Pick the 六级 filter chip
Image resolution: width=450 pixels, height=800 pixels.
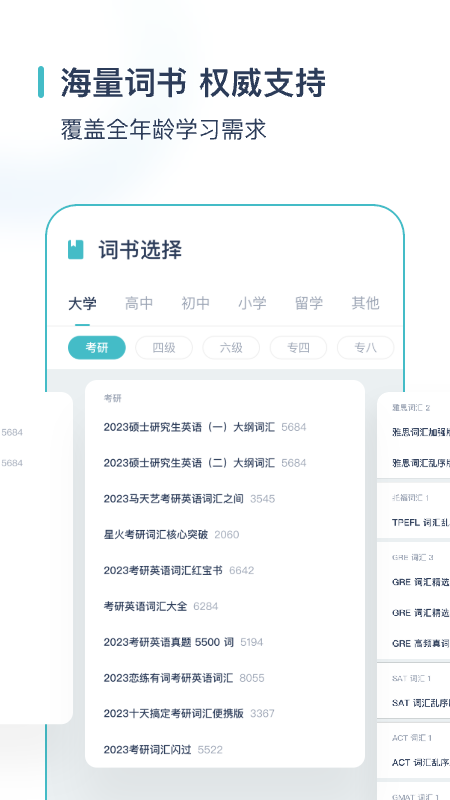pos(231,347)
